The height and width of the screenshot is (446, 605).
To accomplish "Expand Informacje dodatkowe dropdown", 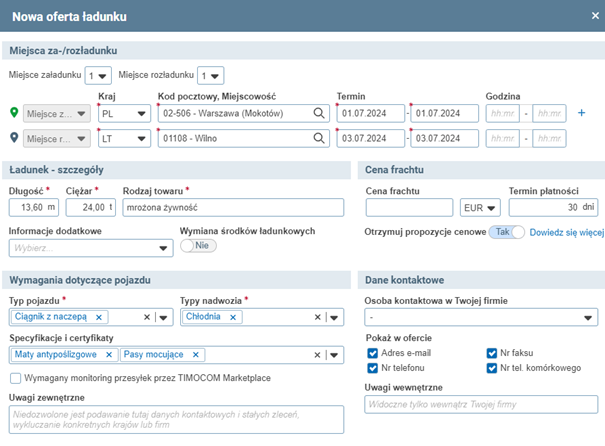I will click(91, 248).
